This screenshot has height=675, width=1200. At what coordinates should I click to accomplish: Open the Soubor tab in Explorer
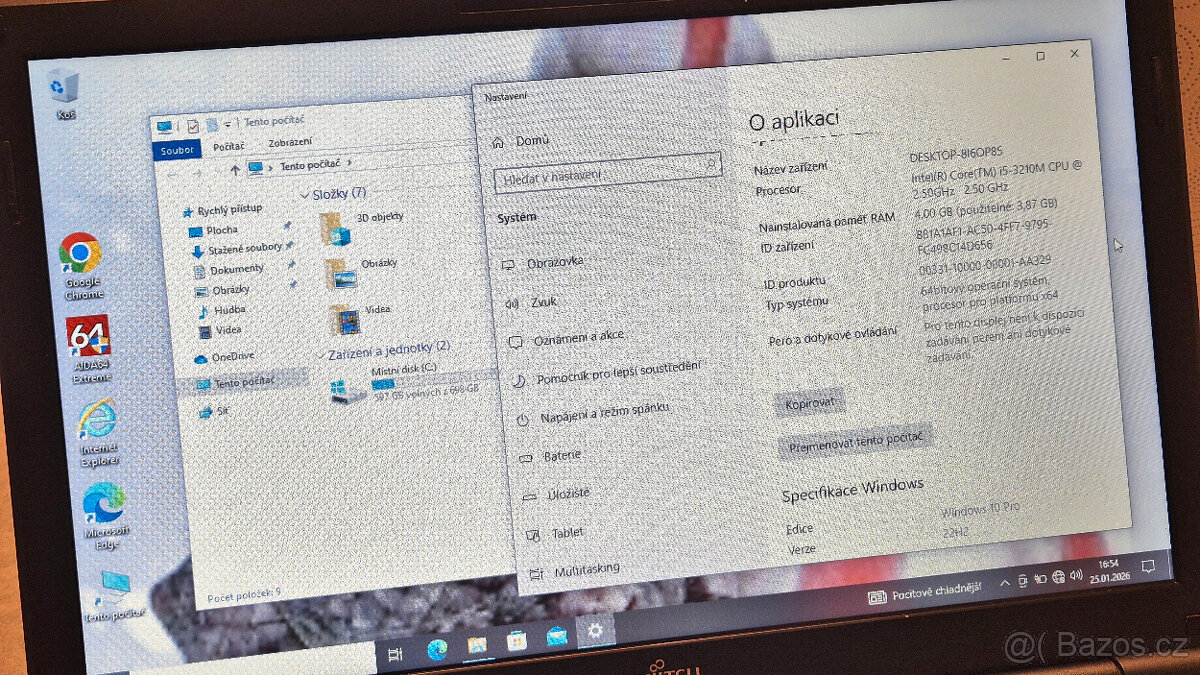click(x=178, y=151)
